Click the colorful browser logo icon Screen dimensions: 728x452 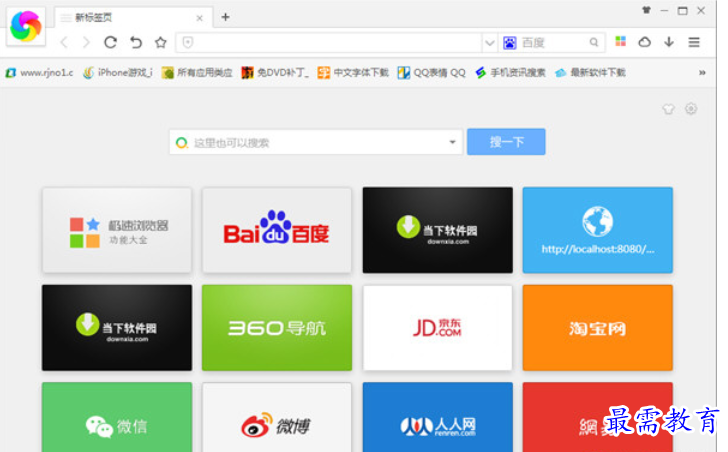26,26
